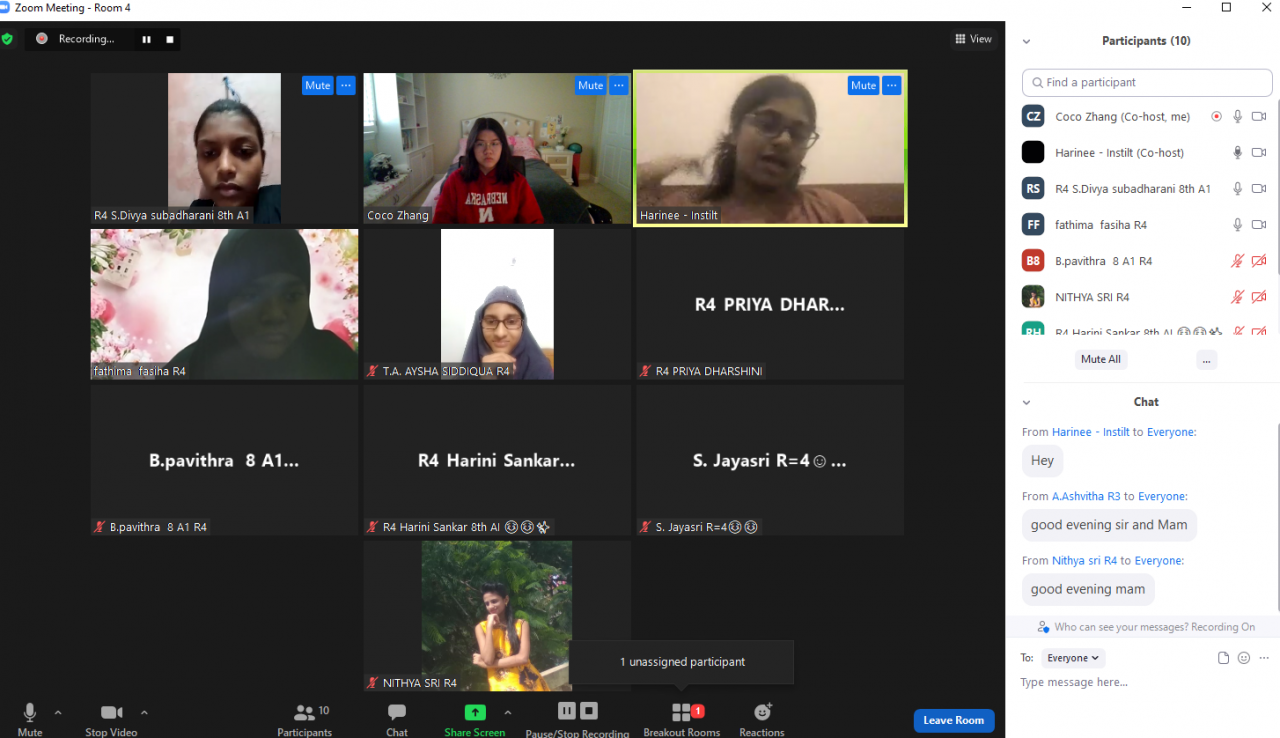This screenshot has height=738, width=1280.
Task: Select Coco Zhang (Co-host, me) in participants list
Action: [x=1145, y=117]
